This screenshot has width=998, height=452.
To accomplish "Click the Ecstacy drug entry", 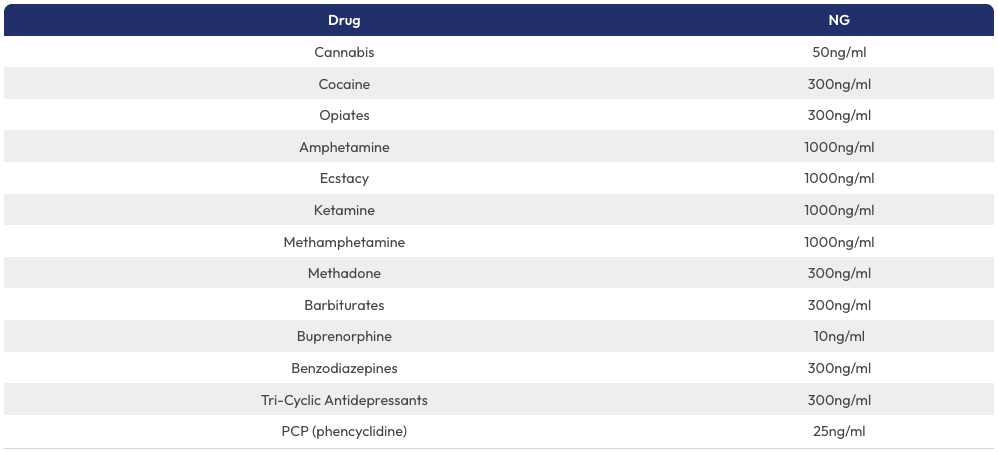I will (344, 178).
